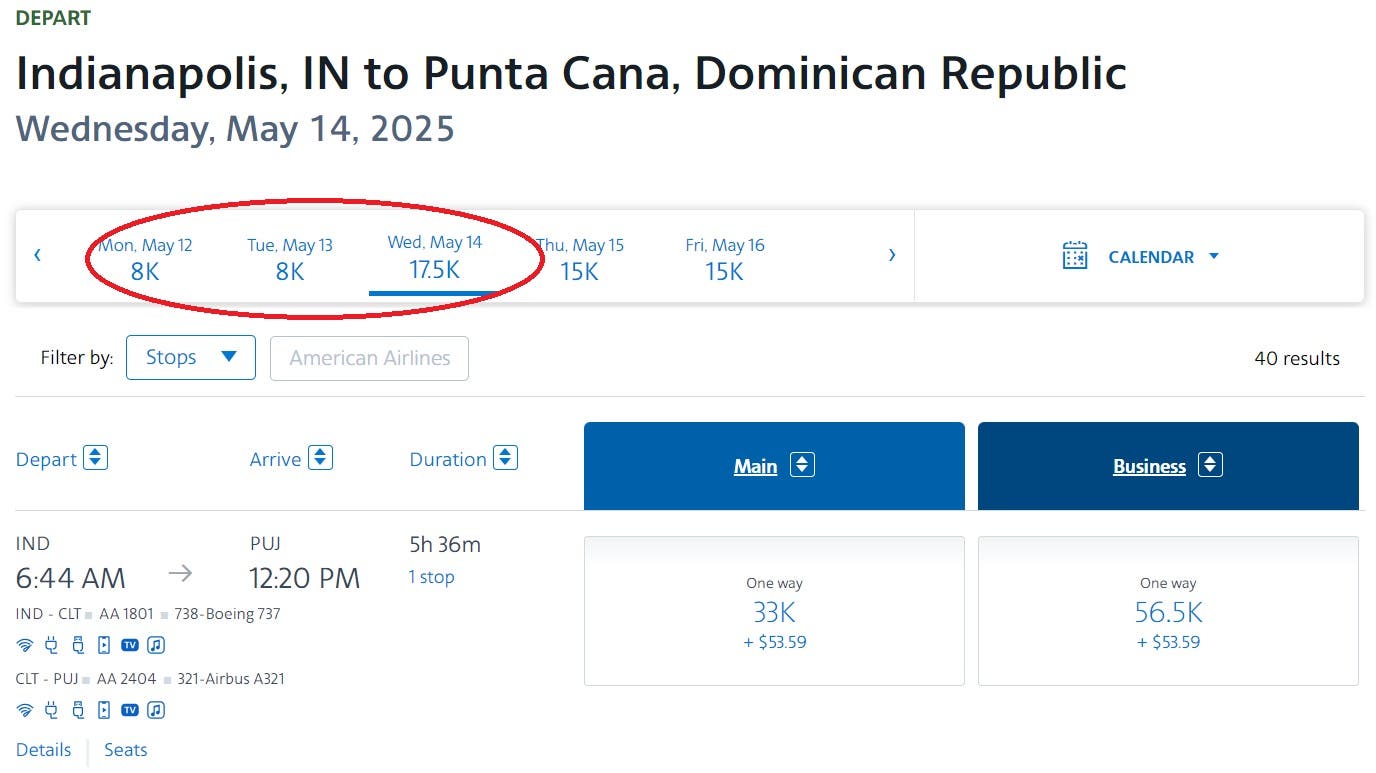
Task: Click live TV icon for IND - CLT
Action: [130, 645]
